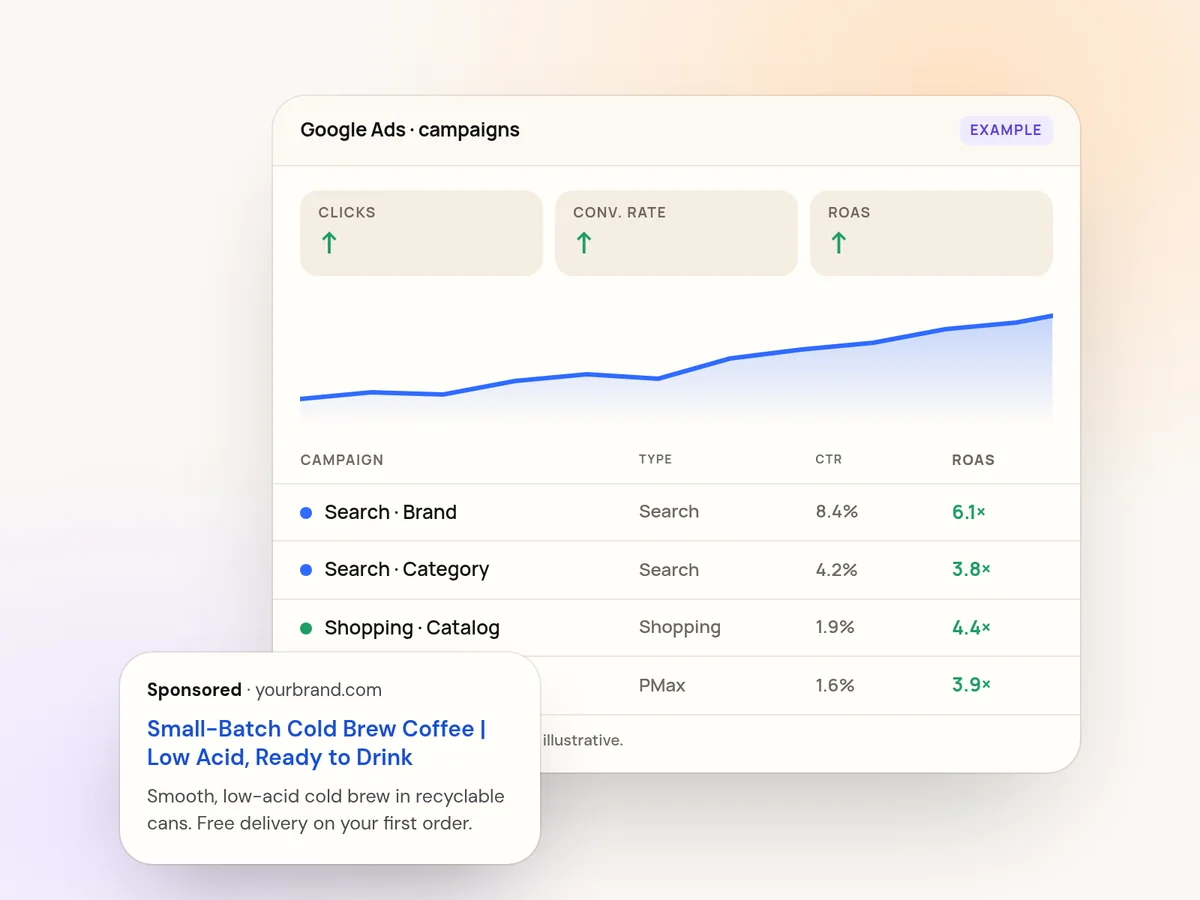Click the PMax type cell

[662, 685]
